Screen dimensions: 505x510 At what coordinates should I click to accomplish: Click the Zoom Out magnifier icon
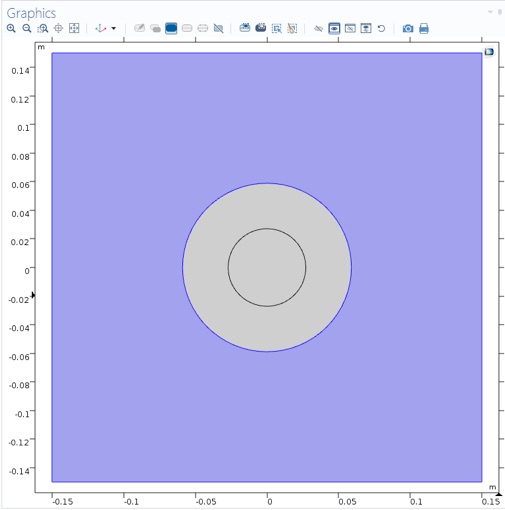tap(27, 28)
